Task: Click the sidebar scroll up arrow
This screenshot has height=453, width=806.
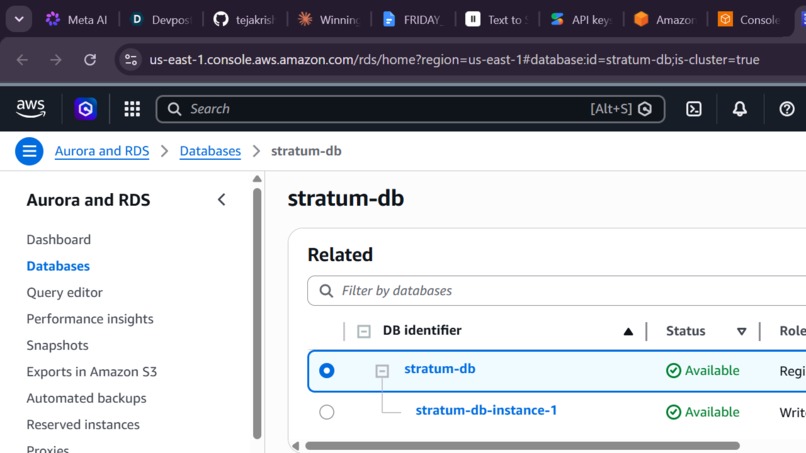Action: (x=257, y=178)
